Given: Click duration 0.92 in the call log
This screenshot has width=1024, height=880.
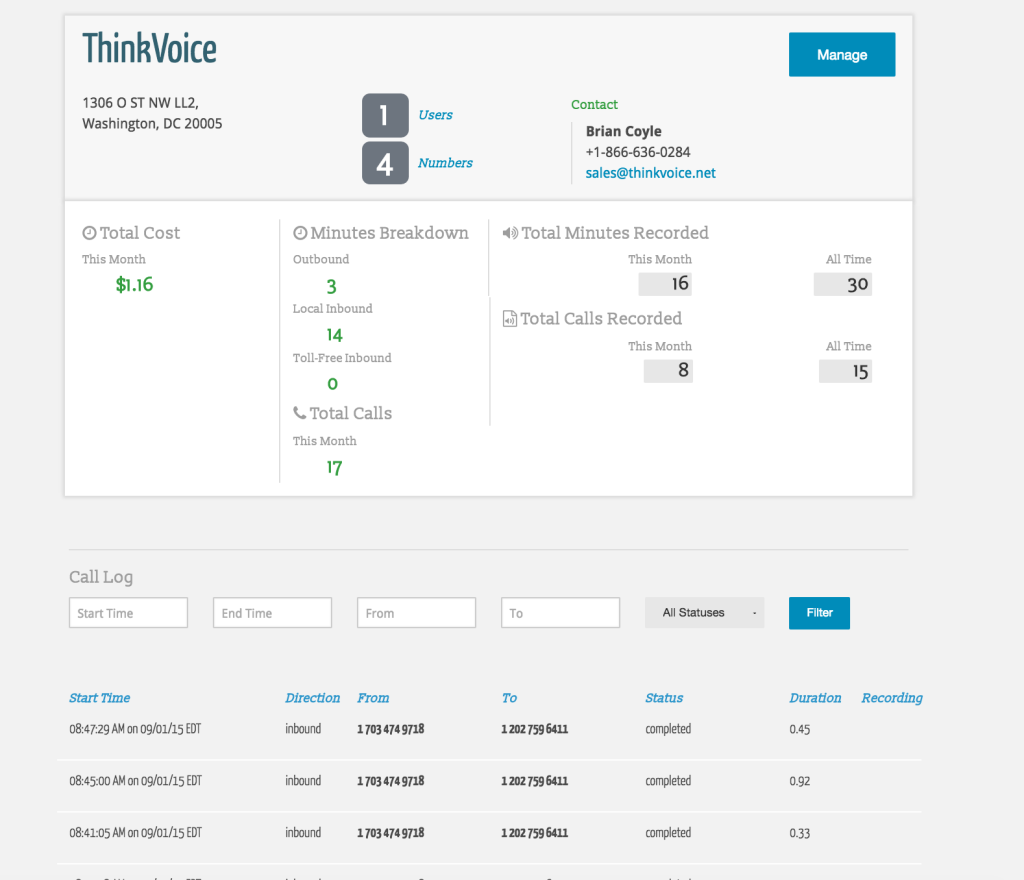Looking at the screenshot, I should tap(799, 781).
